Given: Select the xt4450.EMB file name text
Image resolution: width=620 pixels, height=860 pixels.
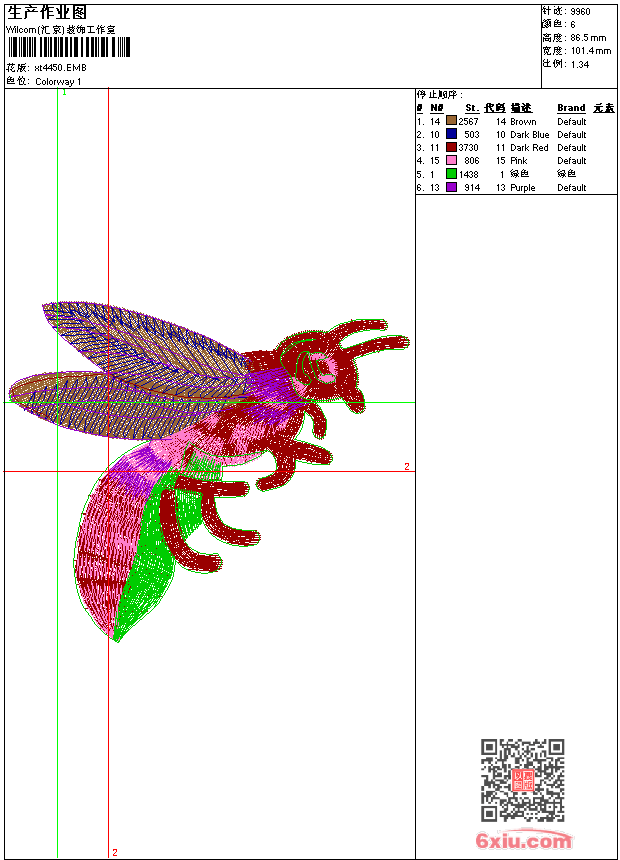Looking at the screenshot, I should coord(60,68).
